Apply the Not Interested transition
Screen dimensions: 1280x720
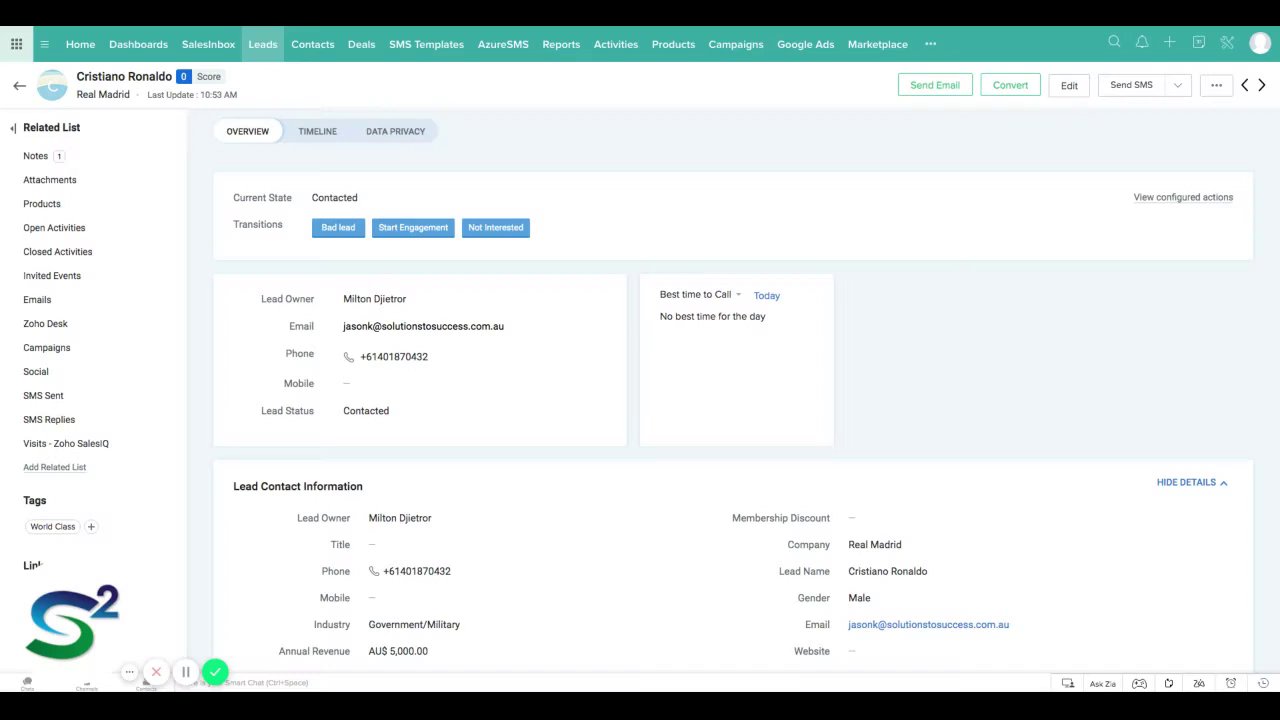click(x=496, y=228)
